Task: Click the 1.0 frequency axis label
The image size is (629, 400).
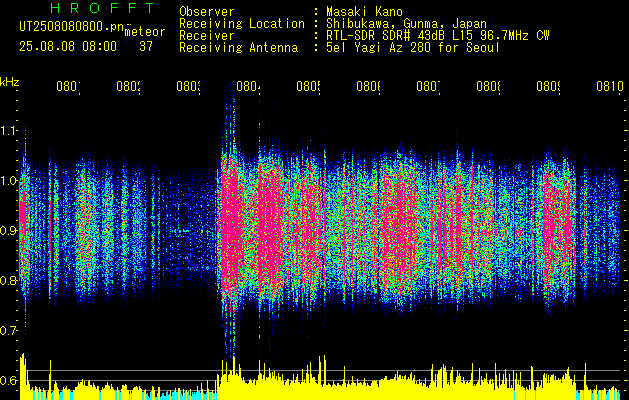Action: click(8, 181)
